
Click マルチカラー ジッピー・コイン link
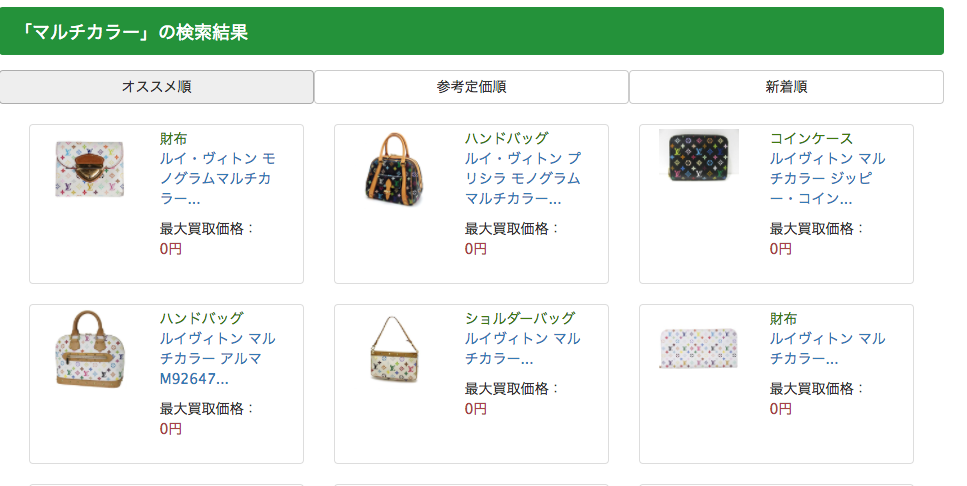(827, 178)
